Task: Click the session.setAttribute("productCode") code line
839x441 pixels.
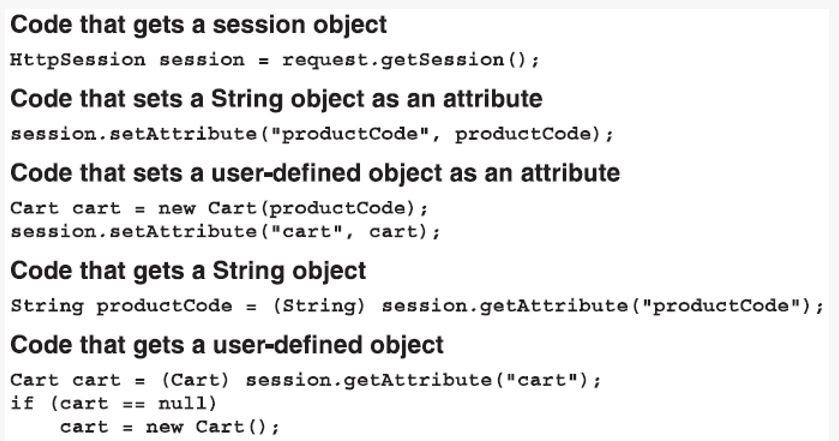Action: (312, 134)
